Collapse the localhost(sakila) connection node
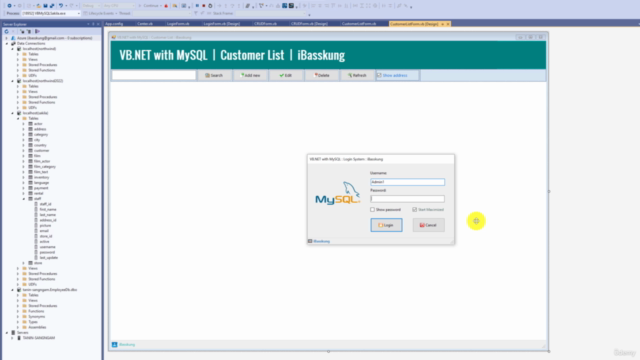Viewport: 640px width, 360px height. (12, 113)
